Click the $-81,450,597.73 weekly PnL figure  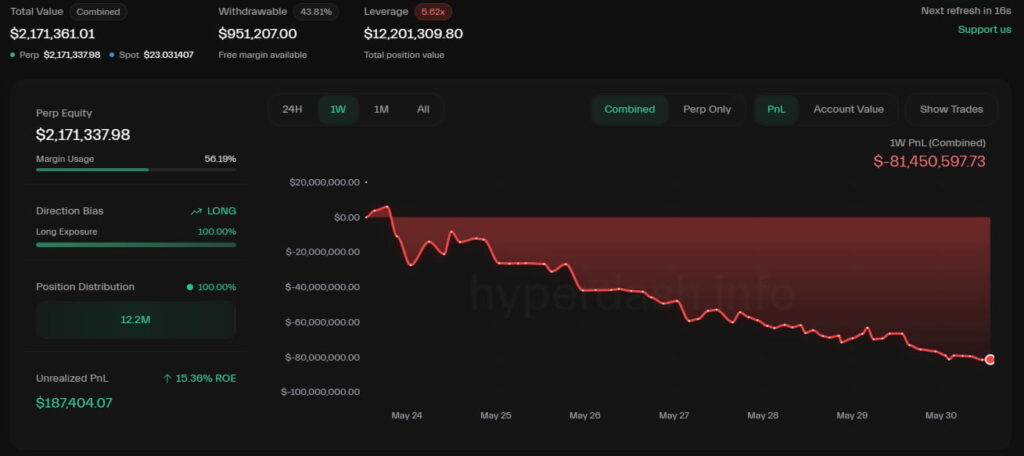[929, 161]
